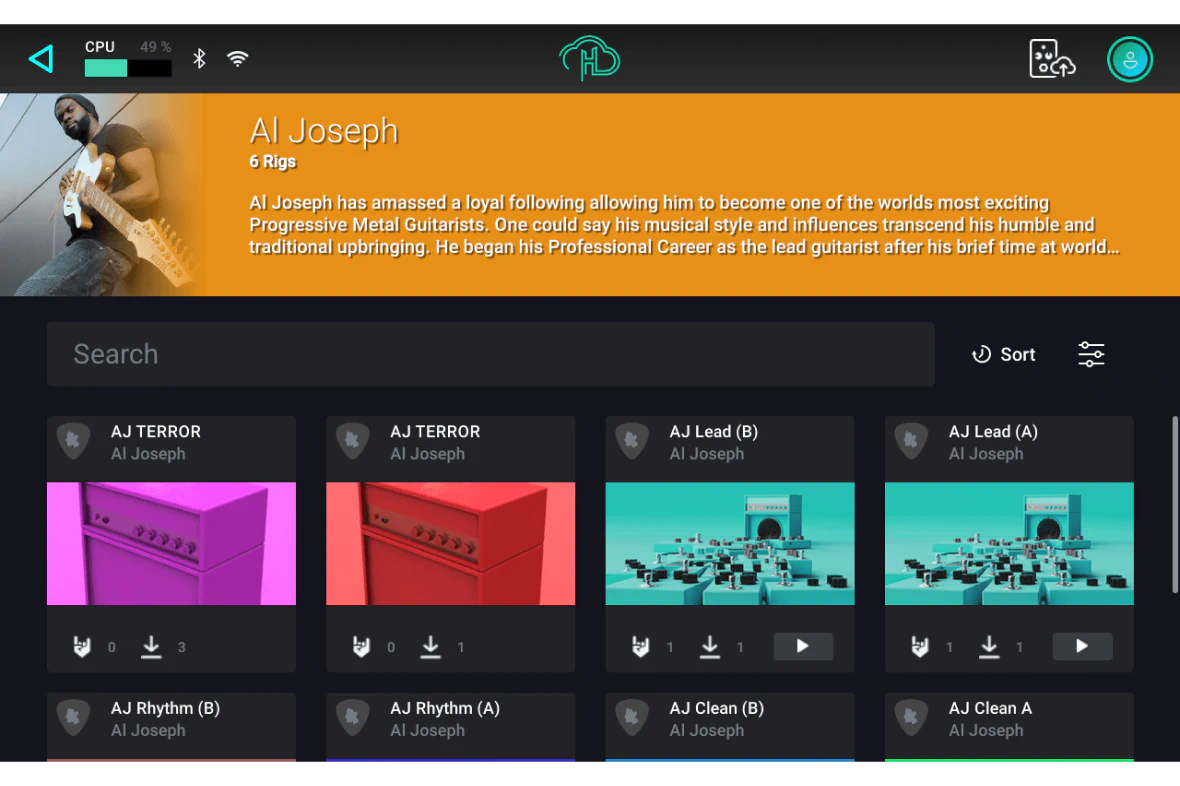1180x786 pixels.
Task: Open the filter sliders icon
Action: pos(1091,355)
